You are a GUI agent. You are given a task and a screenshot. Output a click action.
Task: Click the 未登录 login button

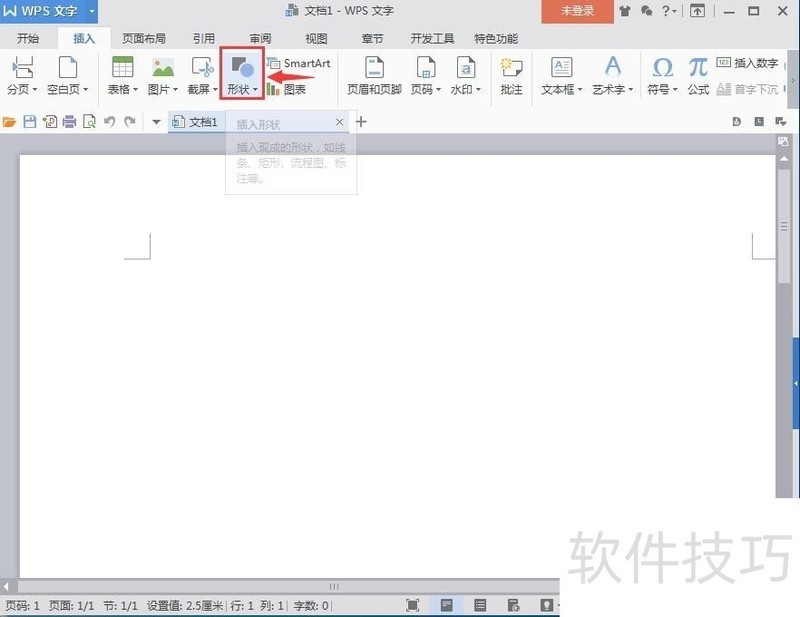578,11
